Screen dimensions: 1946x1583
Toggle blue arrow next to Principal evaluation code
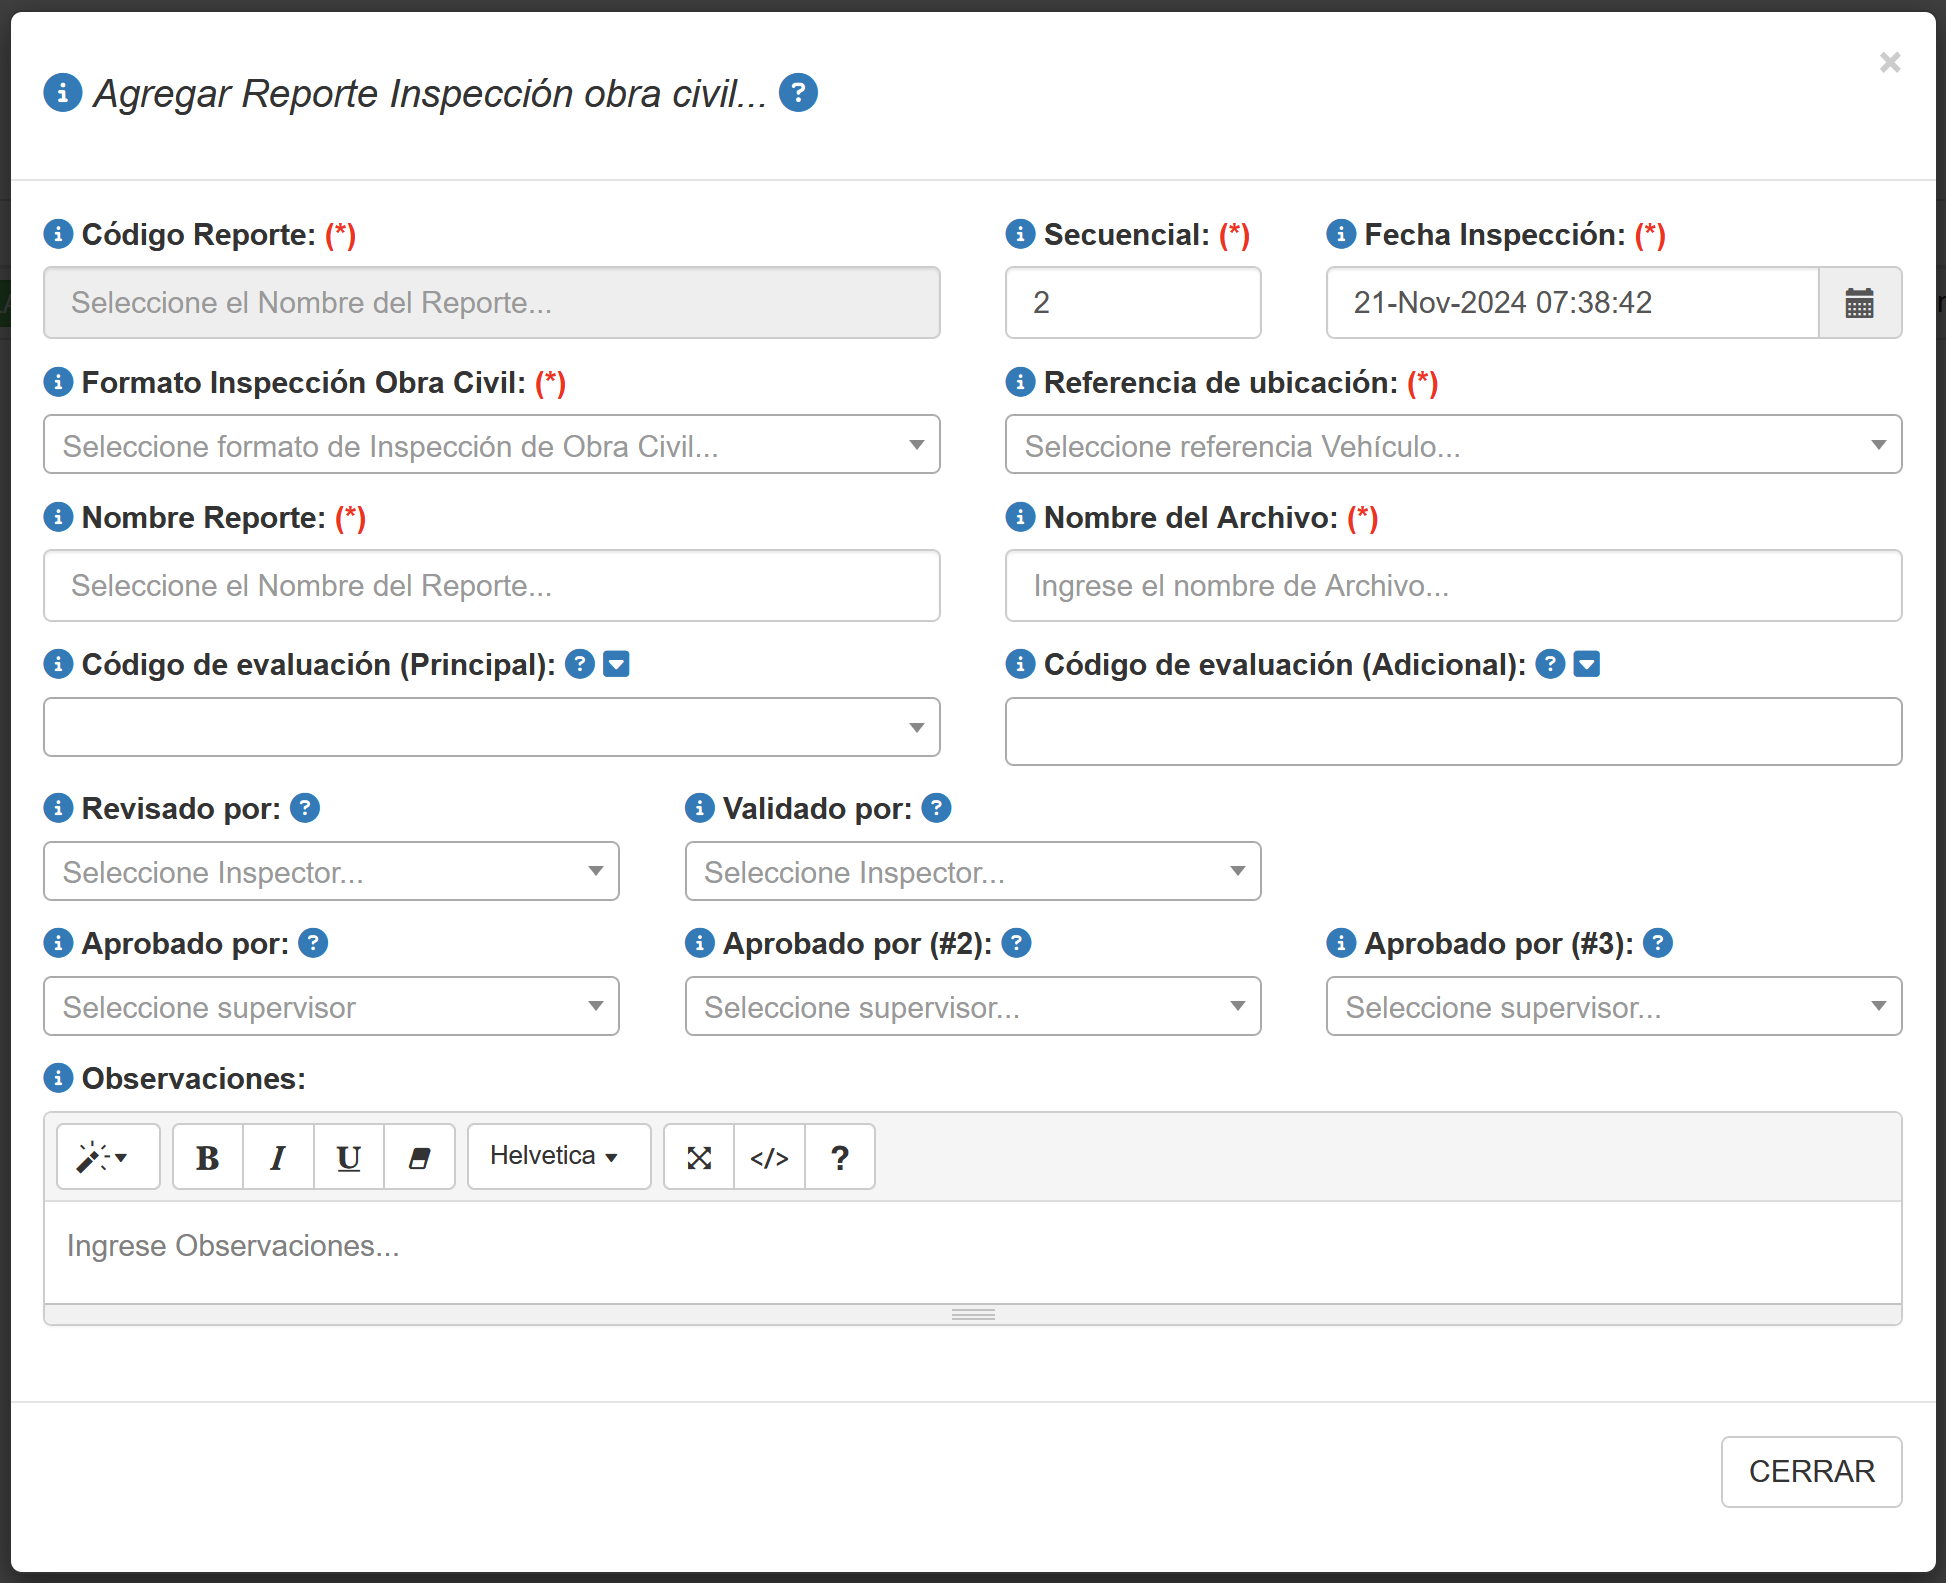(617, 664)
